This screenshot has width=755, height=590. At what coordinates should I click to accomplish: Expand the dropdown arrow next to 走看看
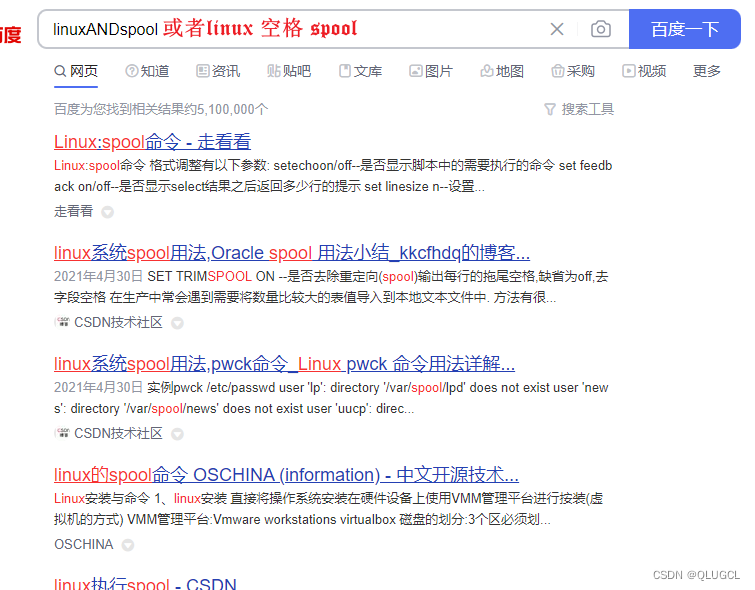tap(107, 212)
